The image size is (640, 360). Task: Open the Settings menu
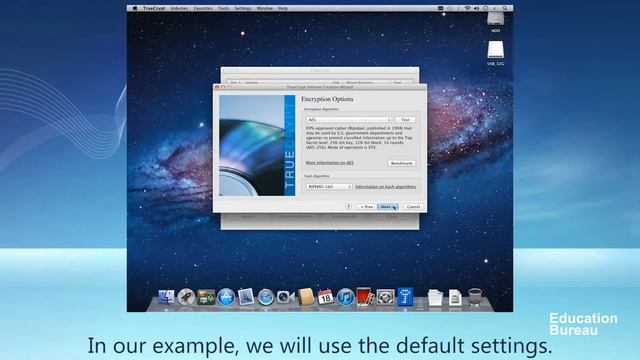click(243, 8)
